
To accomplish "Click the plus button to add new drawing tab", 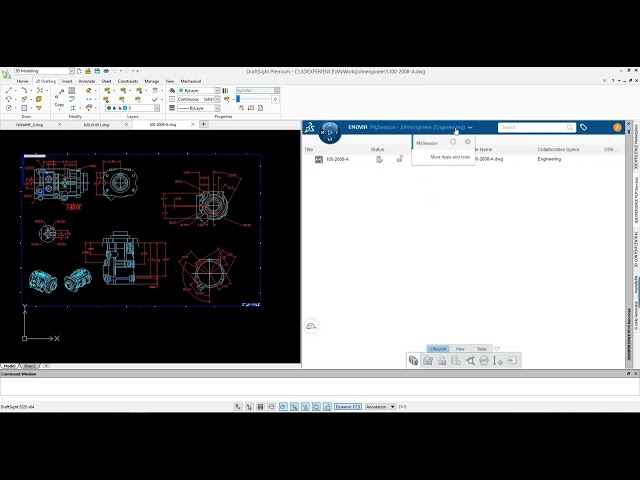I will pos(203,124).
